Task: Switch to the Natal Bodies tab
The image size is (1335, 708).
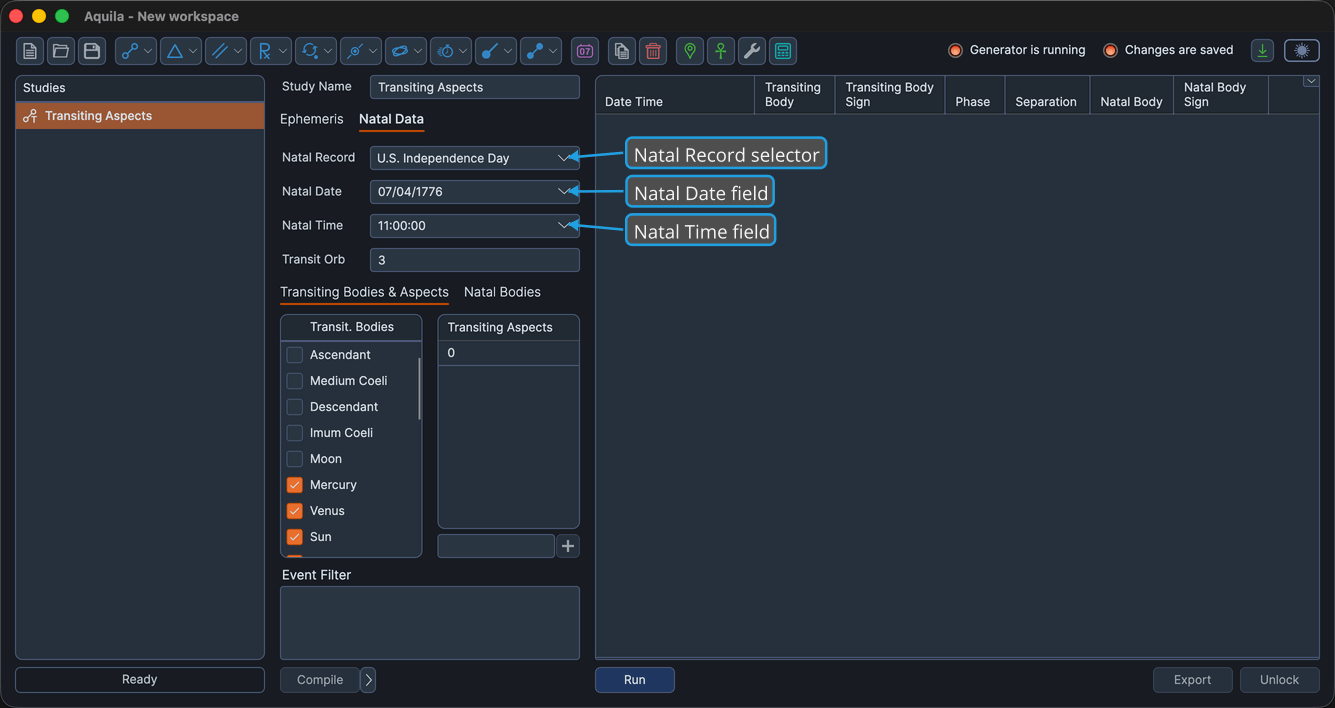Action: [502, 292]
